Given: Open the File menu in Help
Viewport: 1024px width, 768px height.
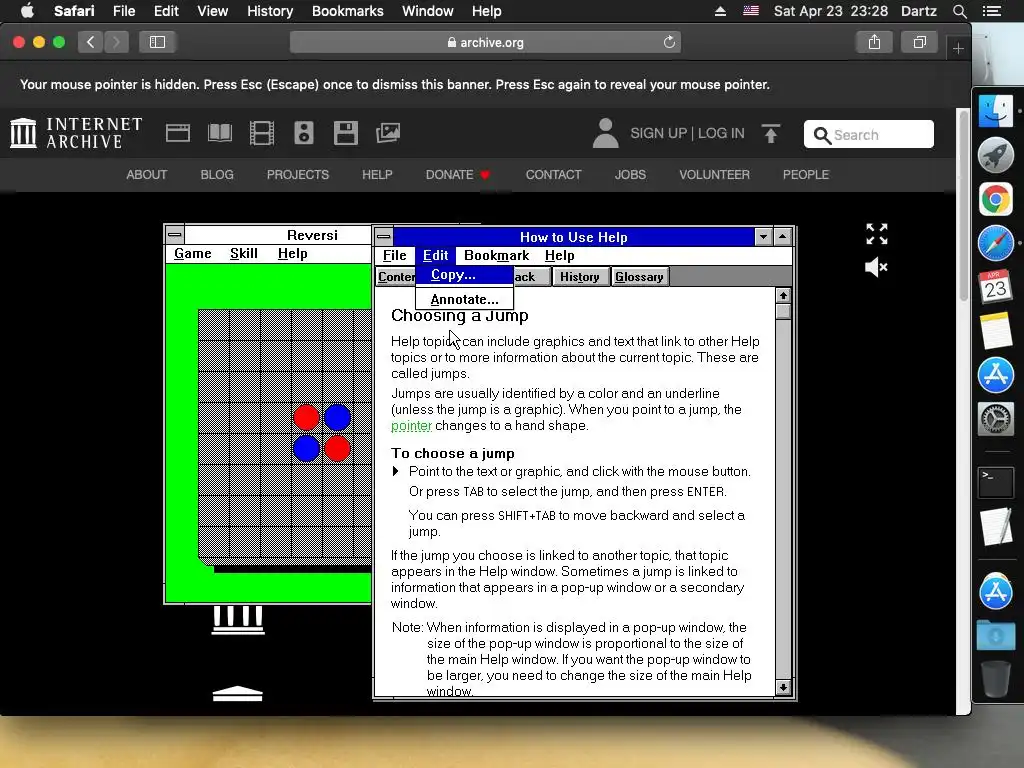Looking at the screenshot, I should (394, 255).
